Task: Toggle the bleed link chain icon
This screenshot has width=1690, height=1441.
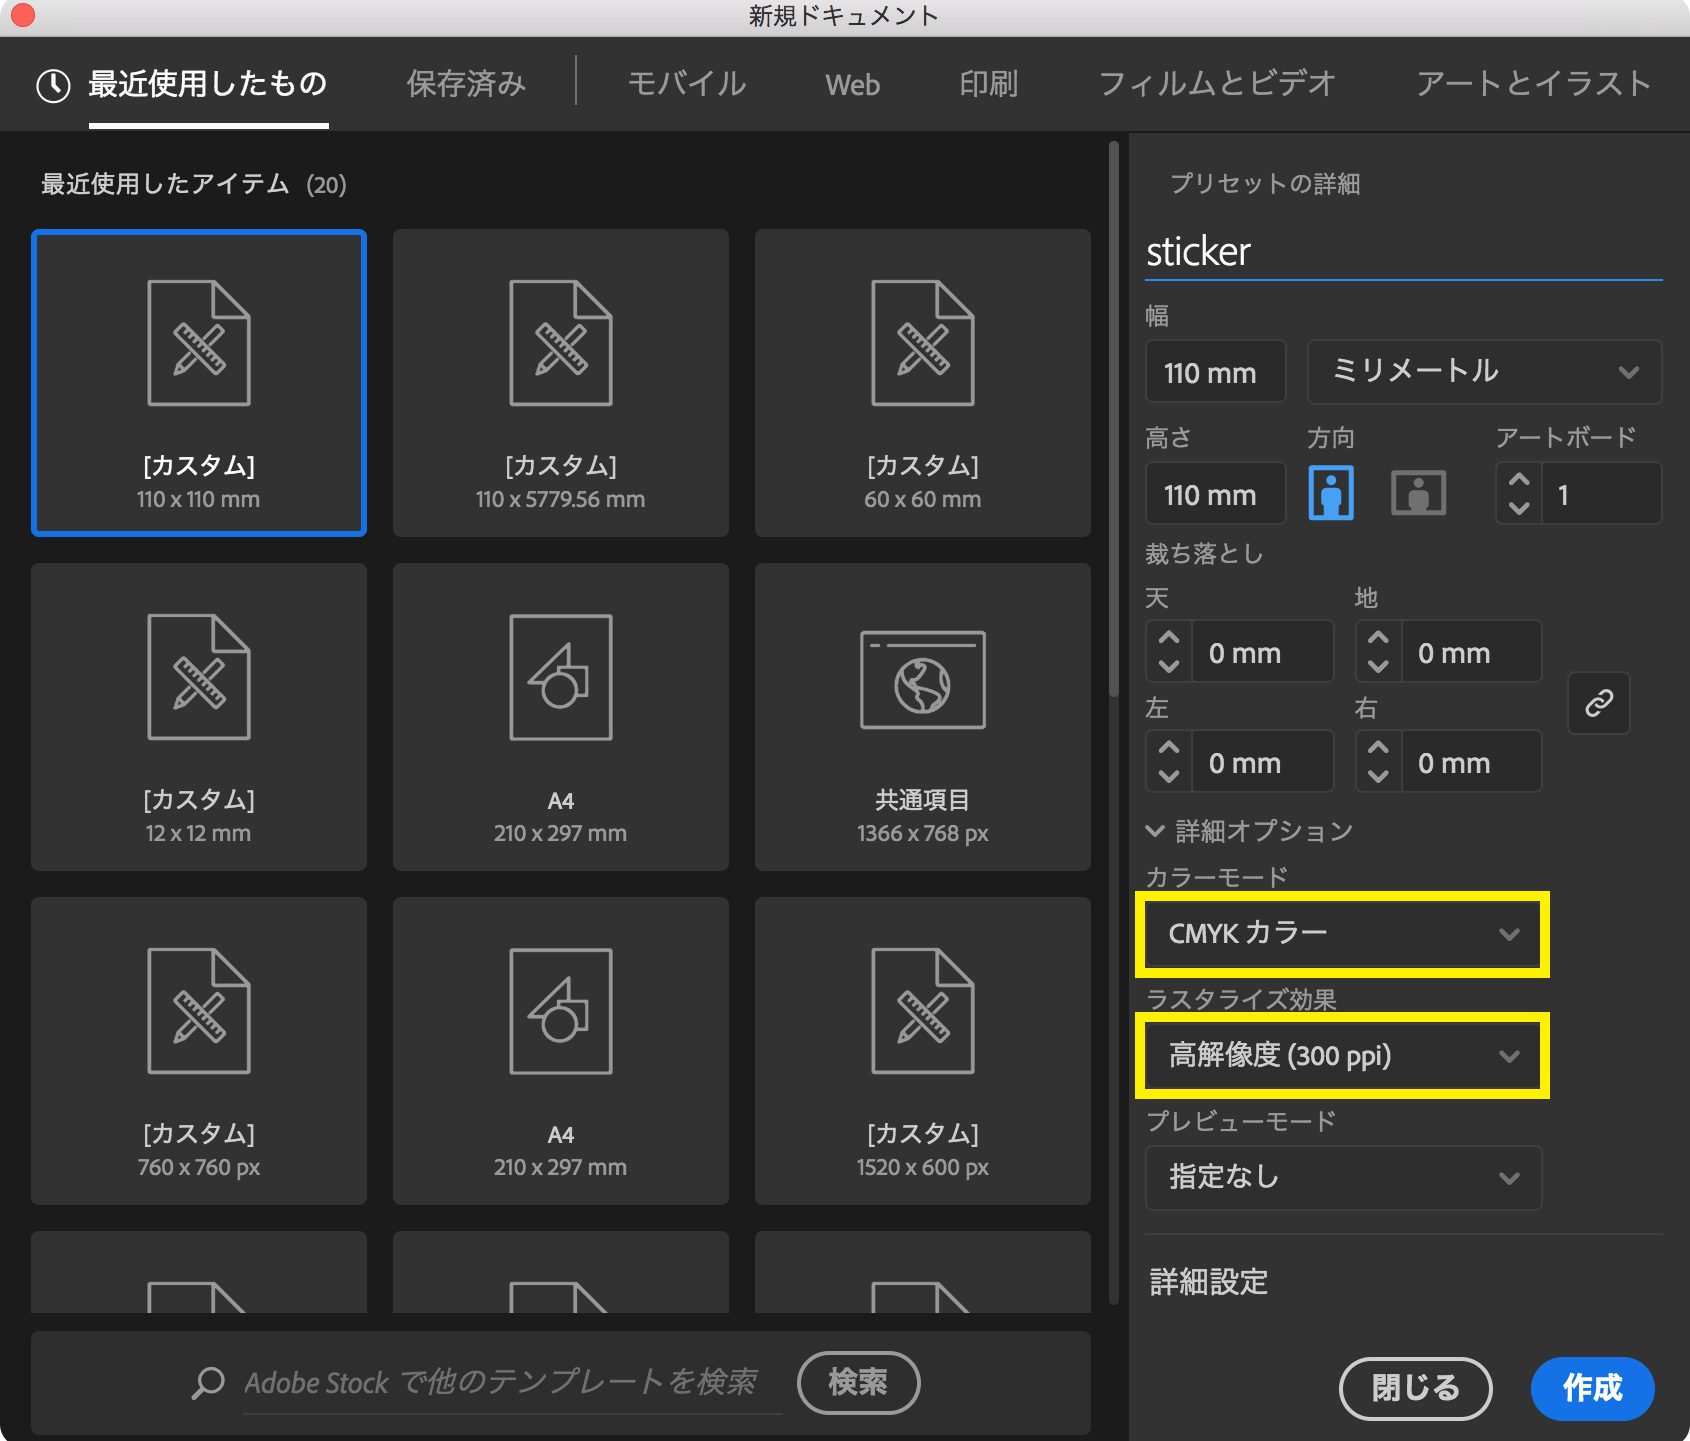Action: click(1599, 703)
